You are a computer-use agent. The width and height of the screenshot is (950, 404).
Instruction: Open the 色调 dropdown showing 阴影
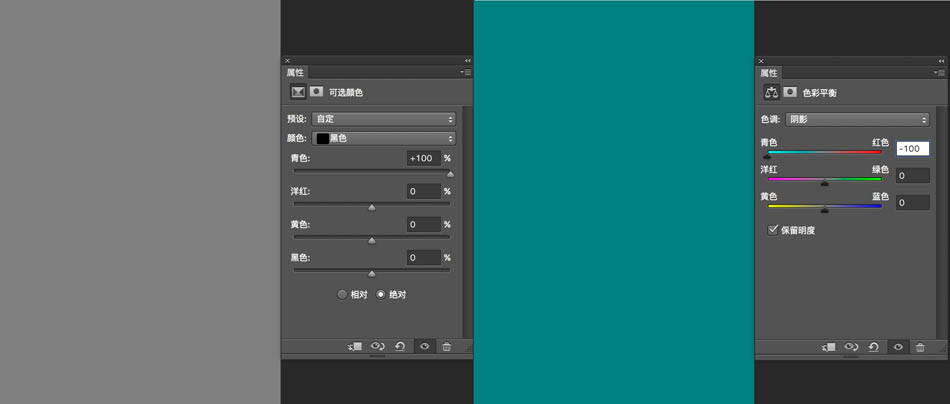click(x=857, y=119)
